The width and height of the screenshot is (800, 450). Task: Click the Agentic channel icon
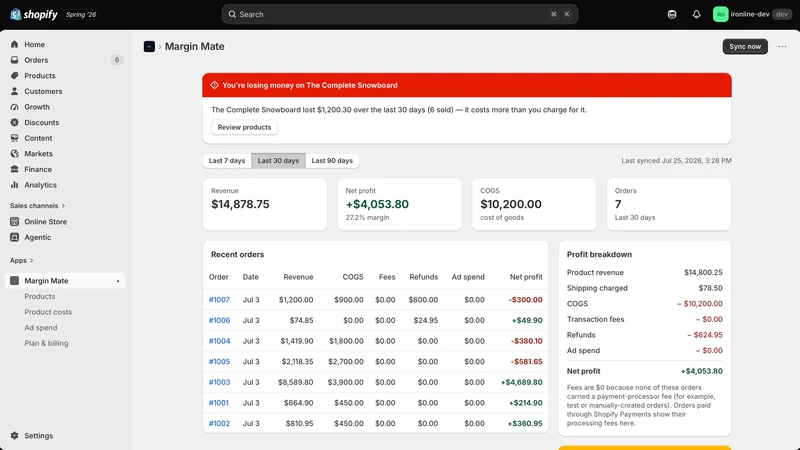pyautogui.click(x=14, y=237)
